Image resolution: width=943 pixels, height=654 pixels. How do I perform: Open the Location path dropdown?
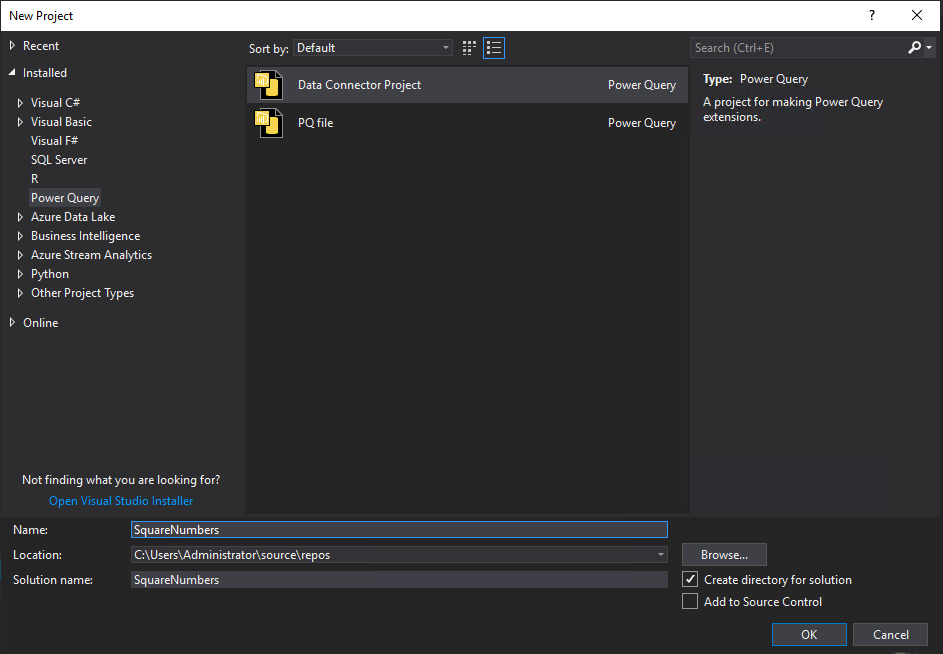pos(660,555)
